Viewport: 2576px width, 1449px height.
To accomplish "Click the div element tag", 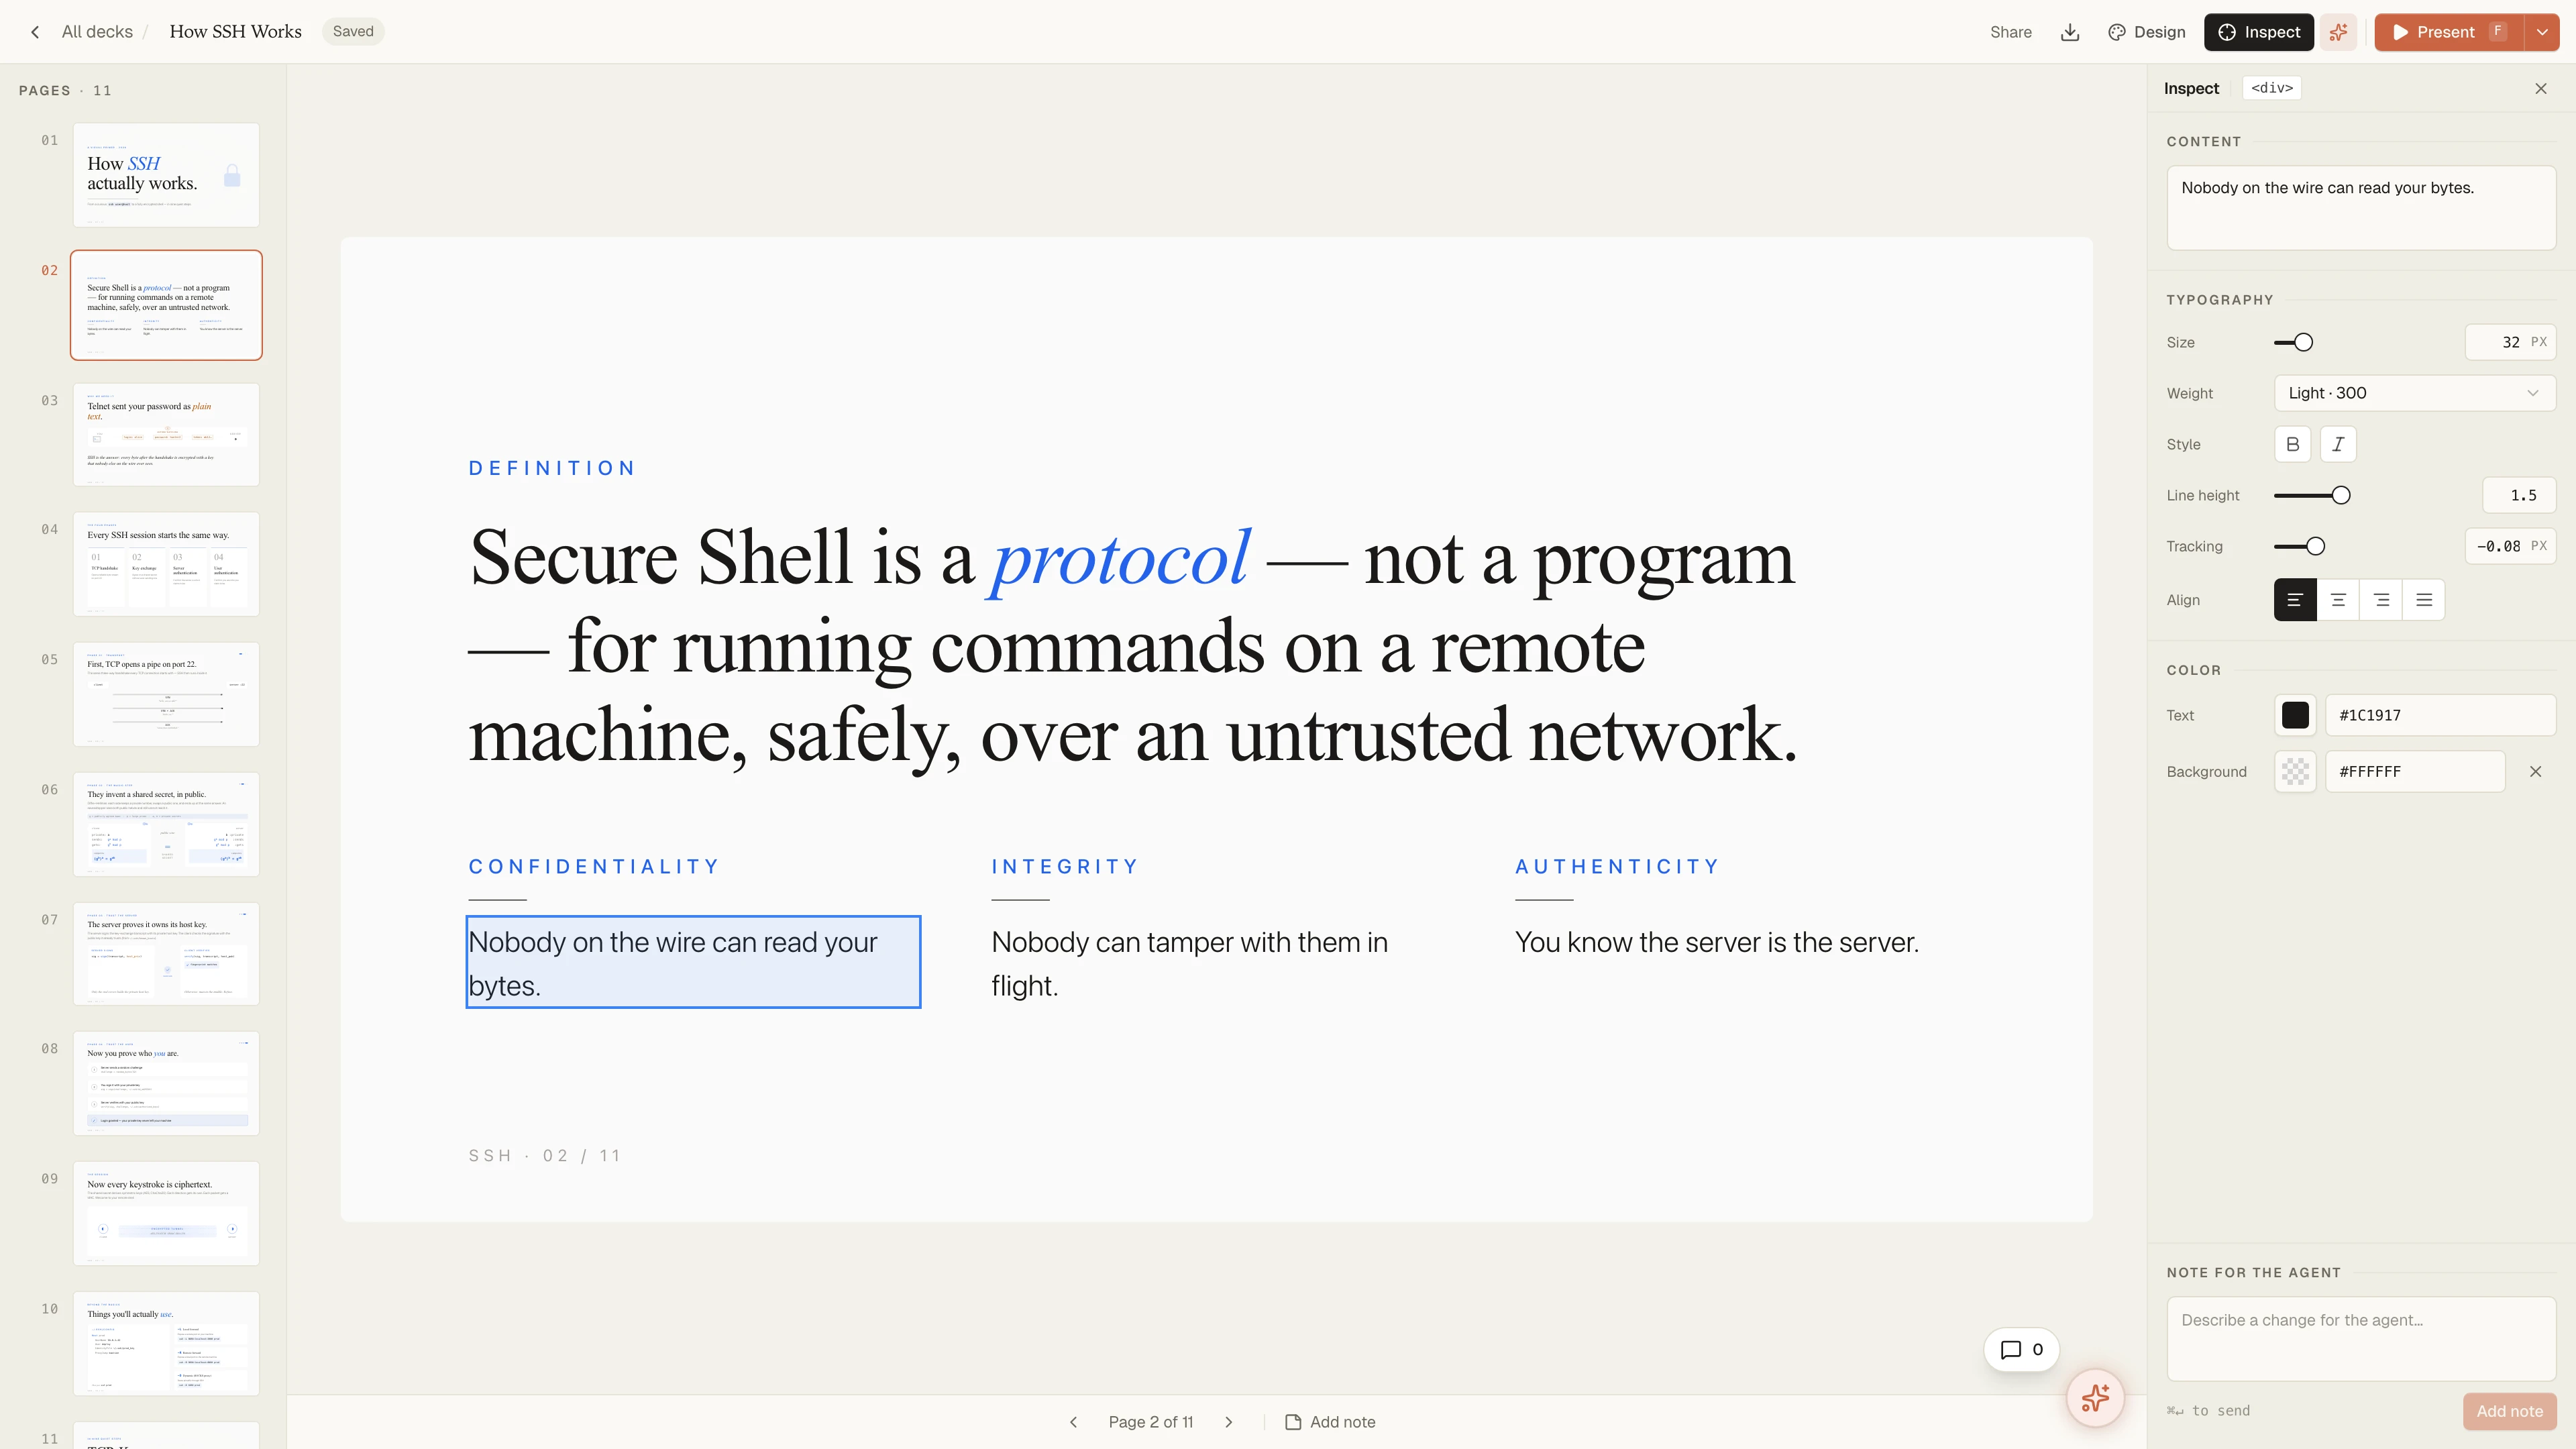I will [x=2272, y=88].
